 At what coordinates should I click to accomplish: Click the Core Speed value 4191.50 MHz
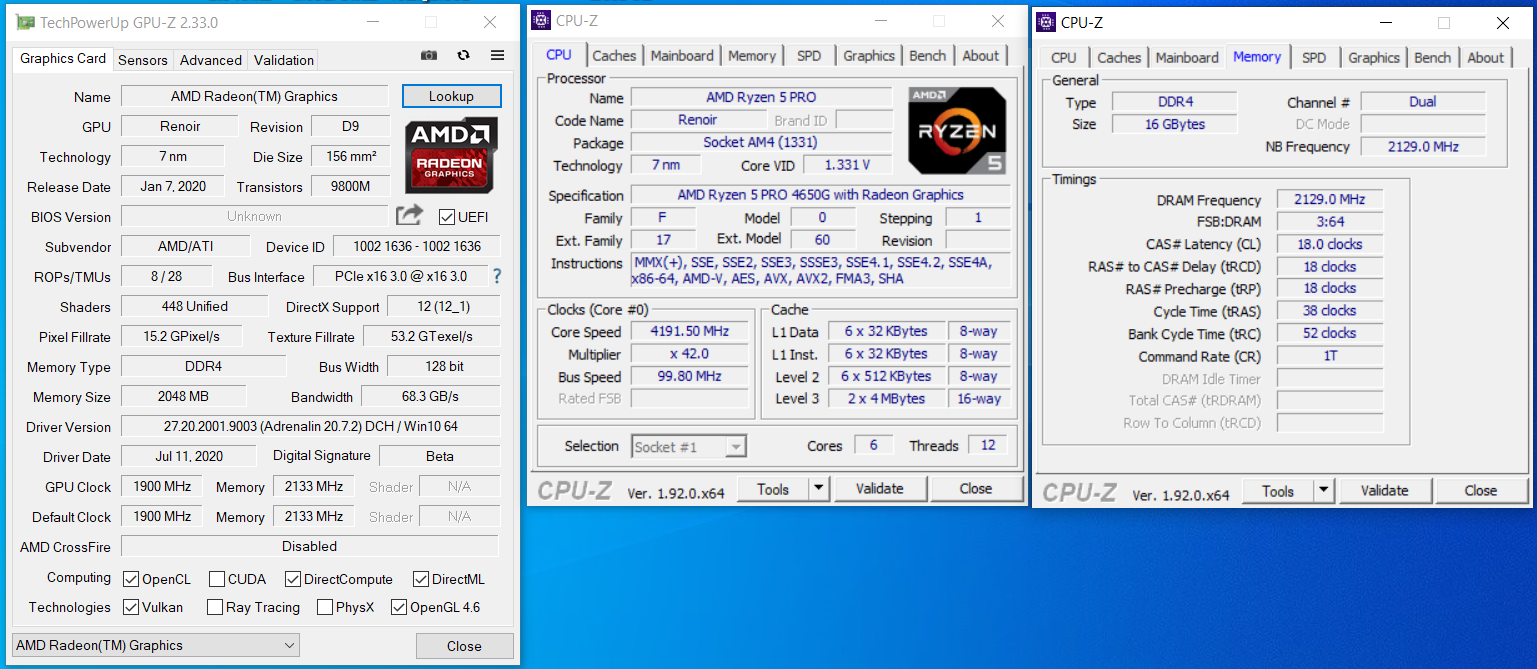tap(689, 331)
